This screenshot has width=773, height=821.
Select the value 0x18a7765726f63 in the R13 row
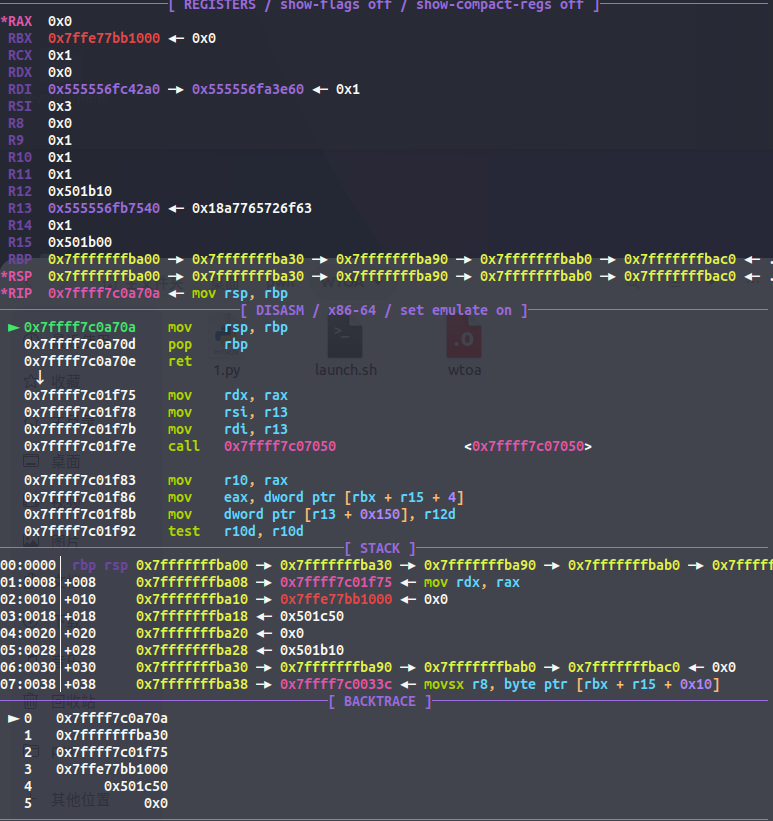[x=251, y=208]
